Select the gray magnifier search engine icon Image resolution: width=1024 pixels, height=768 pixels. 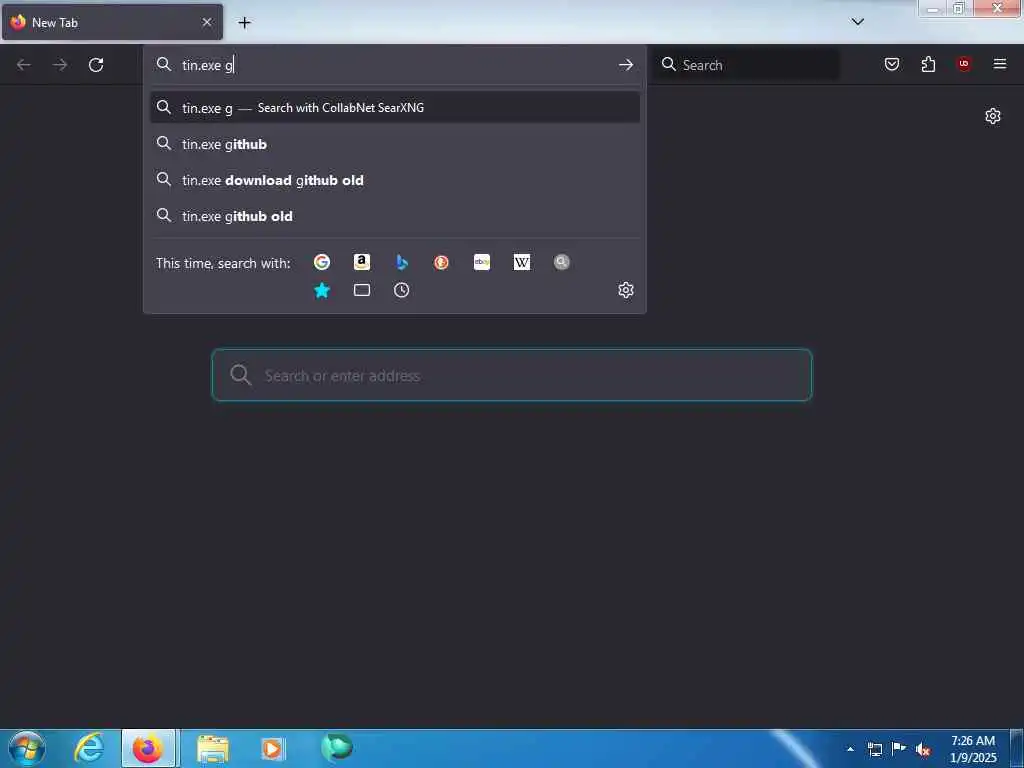pyautogui.click(x=562, y=262)
